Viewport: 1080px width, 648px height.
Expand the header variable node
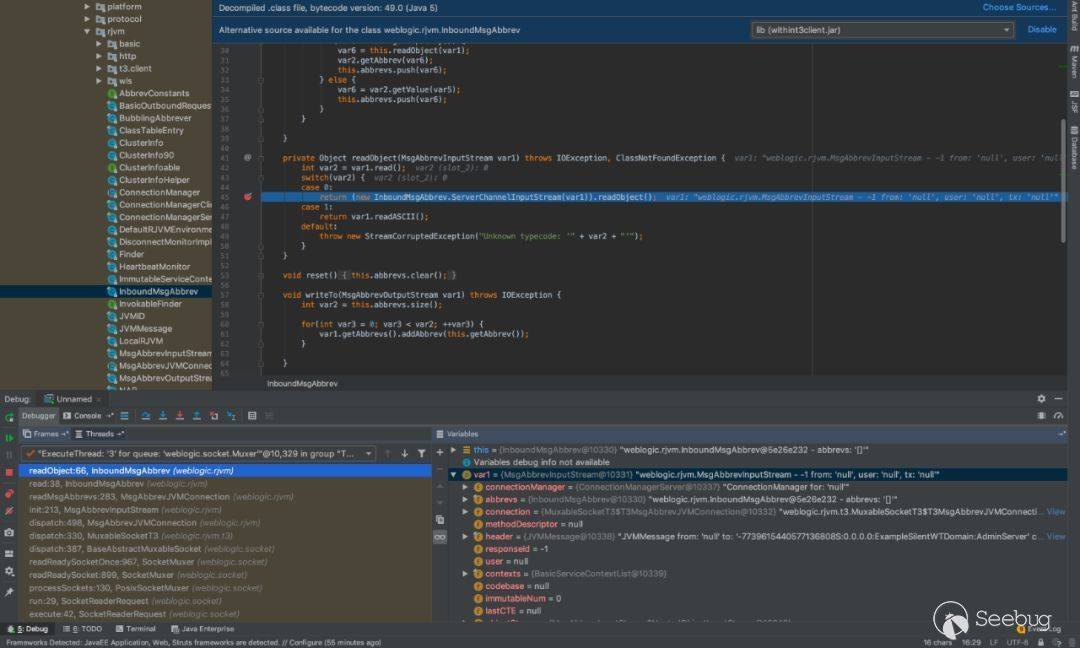pyautogui.click(x=465, y=536)
